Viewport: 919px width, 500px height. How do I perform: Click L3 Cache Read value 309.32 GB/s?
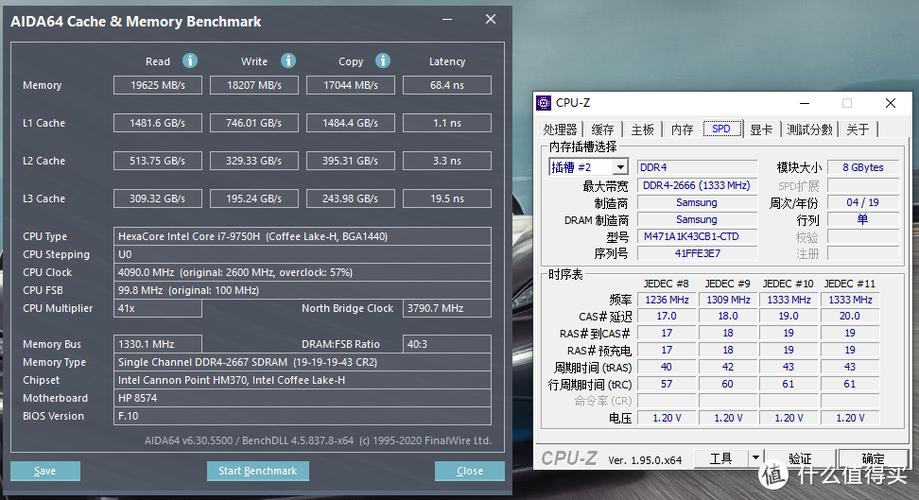pos(158,199)
